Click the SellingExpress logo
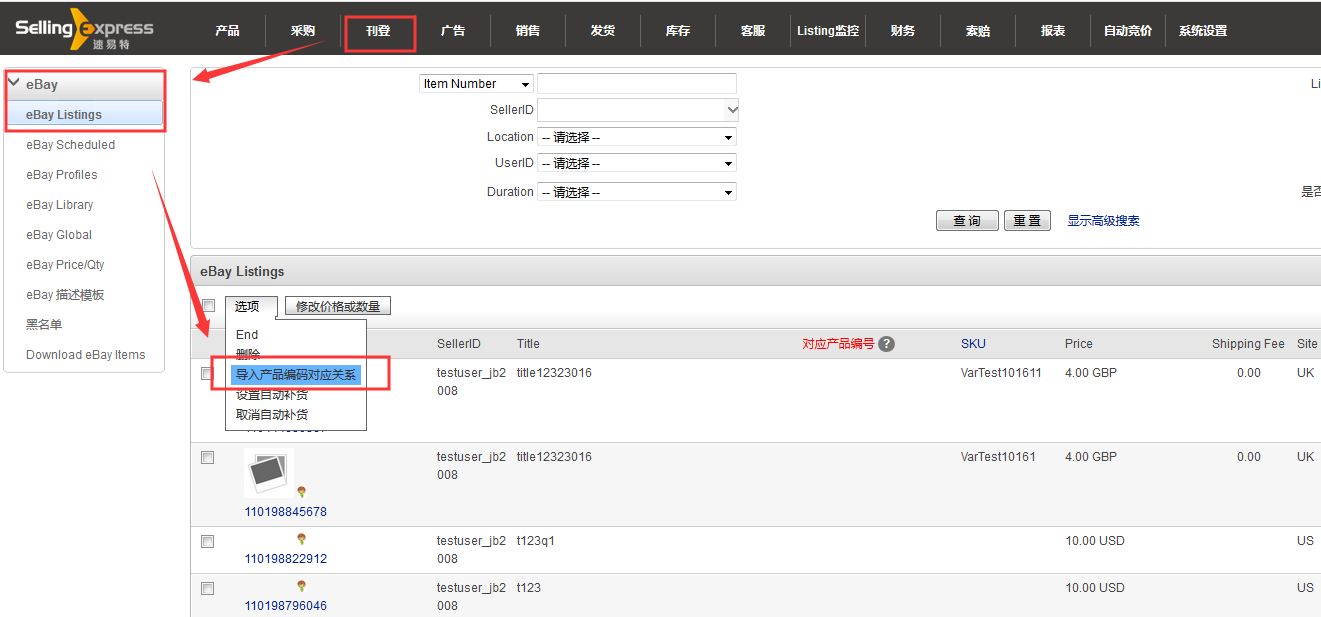The width and height of the screenshot is (1321, 617). pos(85,29)
